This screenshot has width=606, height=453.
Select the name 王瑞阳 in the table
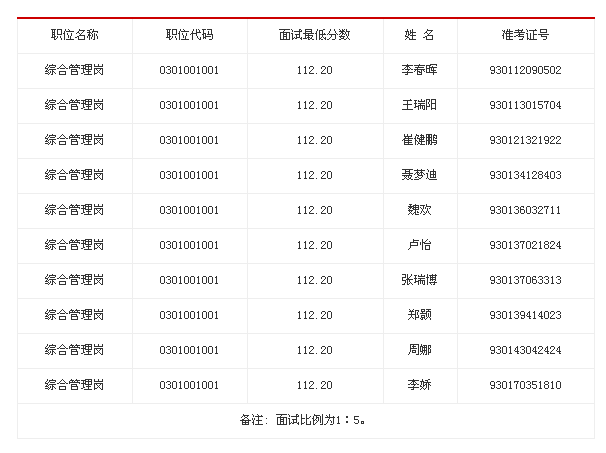419,105
